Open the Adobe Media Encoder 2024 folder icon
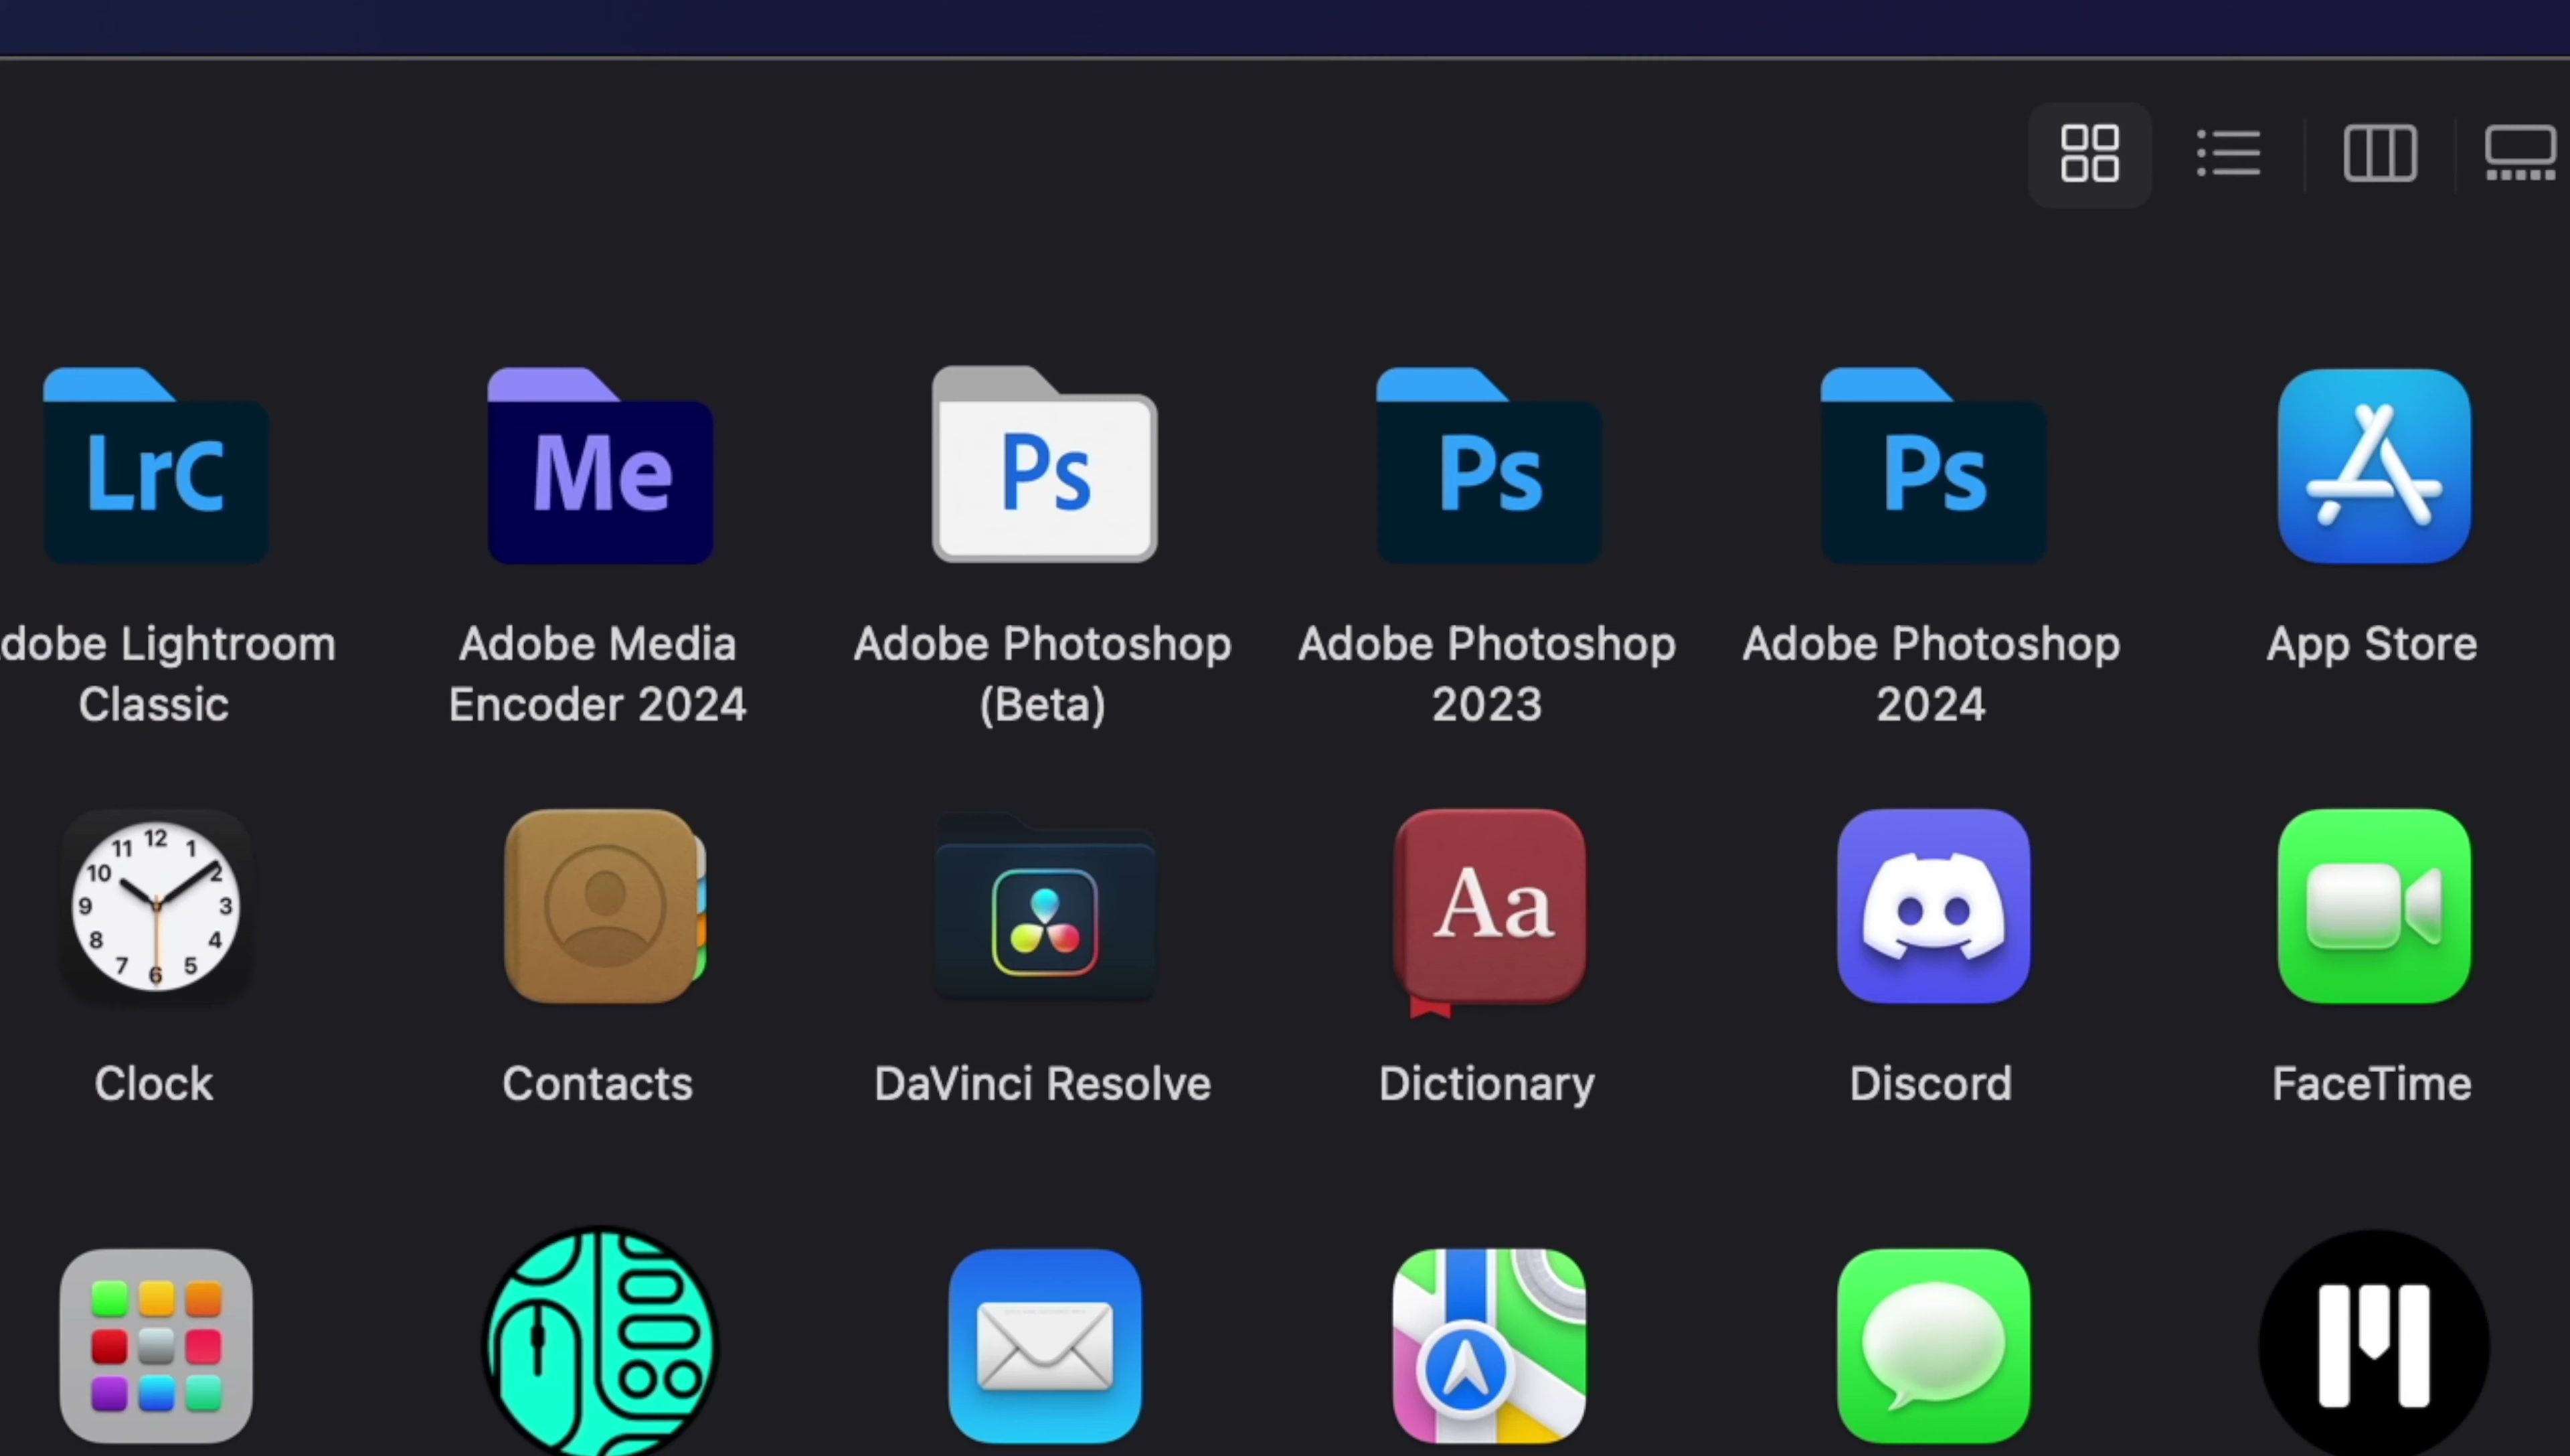Screen dimensions: 2570x1456 tap(600, 466)
